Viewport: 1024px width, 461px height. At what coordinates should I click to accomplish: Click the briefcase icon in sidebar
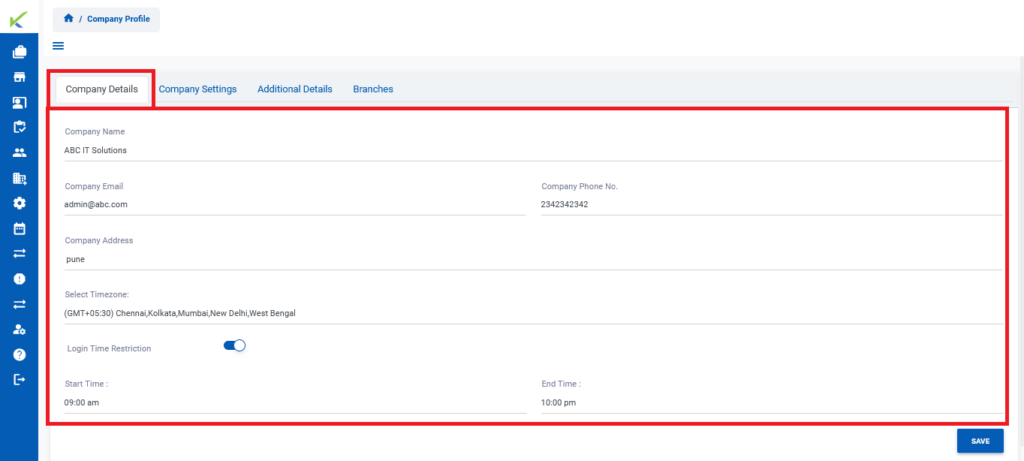pyautogui.click(x=20, y=52)
